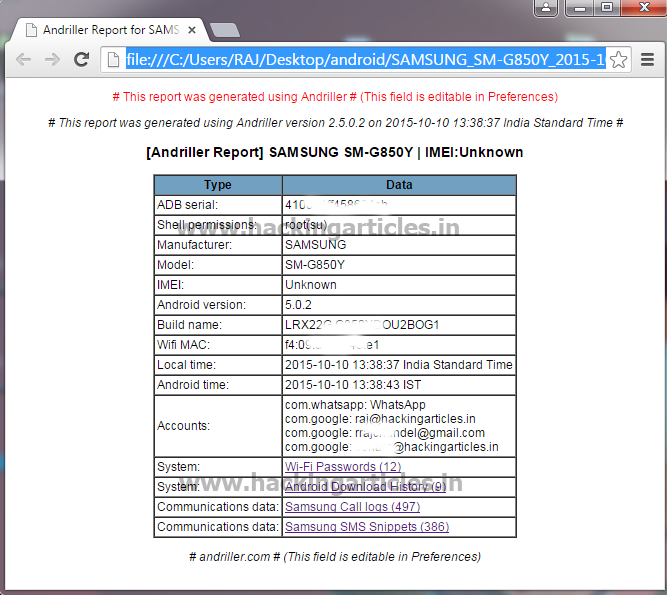Click the 'ADB serial:' cell
667x595 pixels.
pyautogui.click(x=218, y=205)
